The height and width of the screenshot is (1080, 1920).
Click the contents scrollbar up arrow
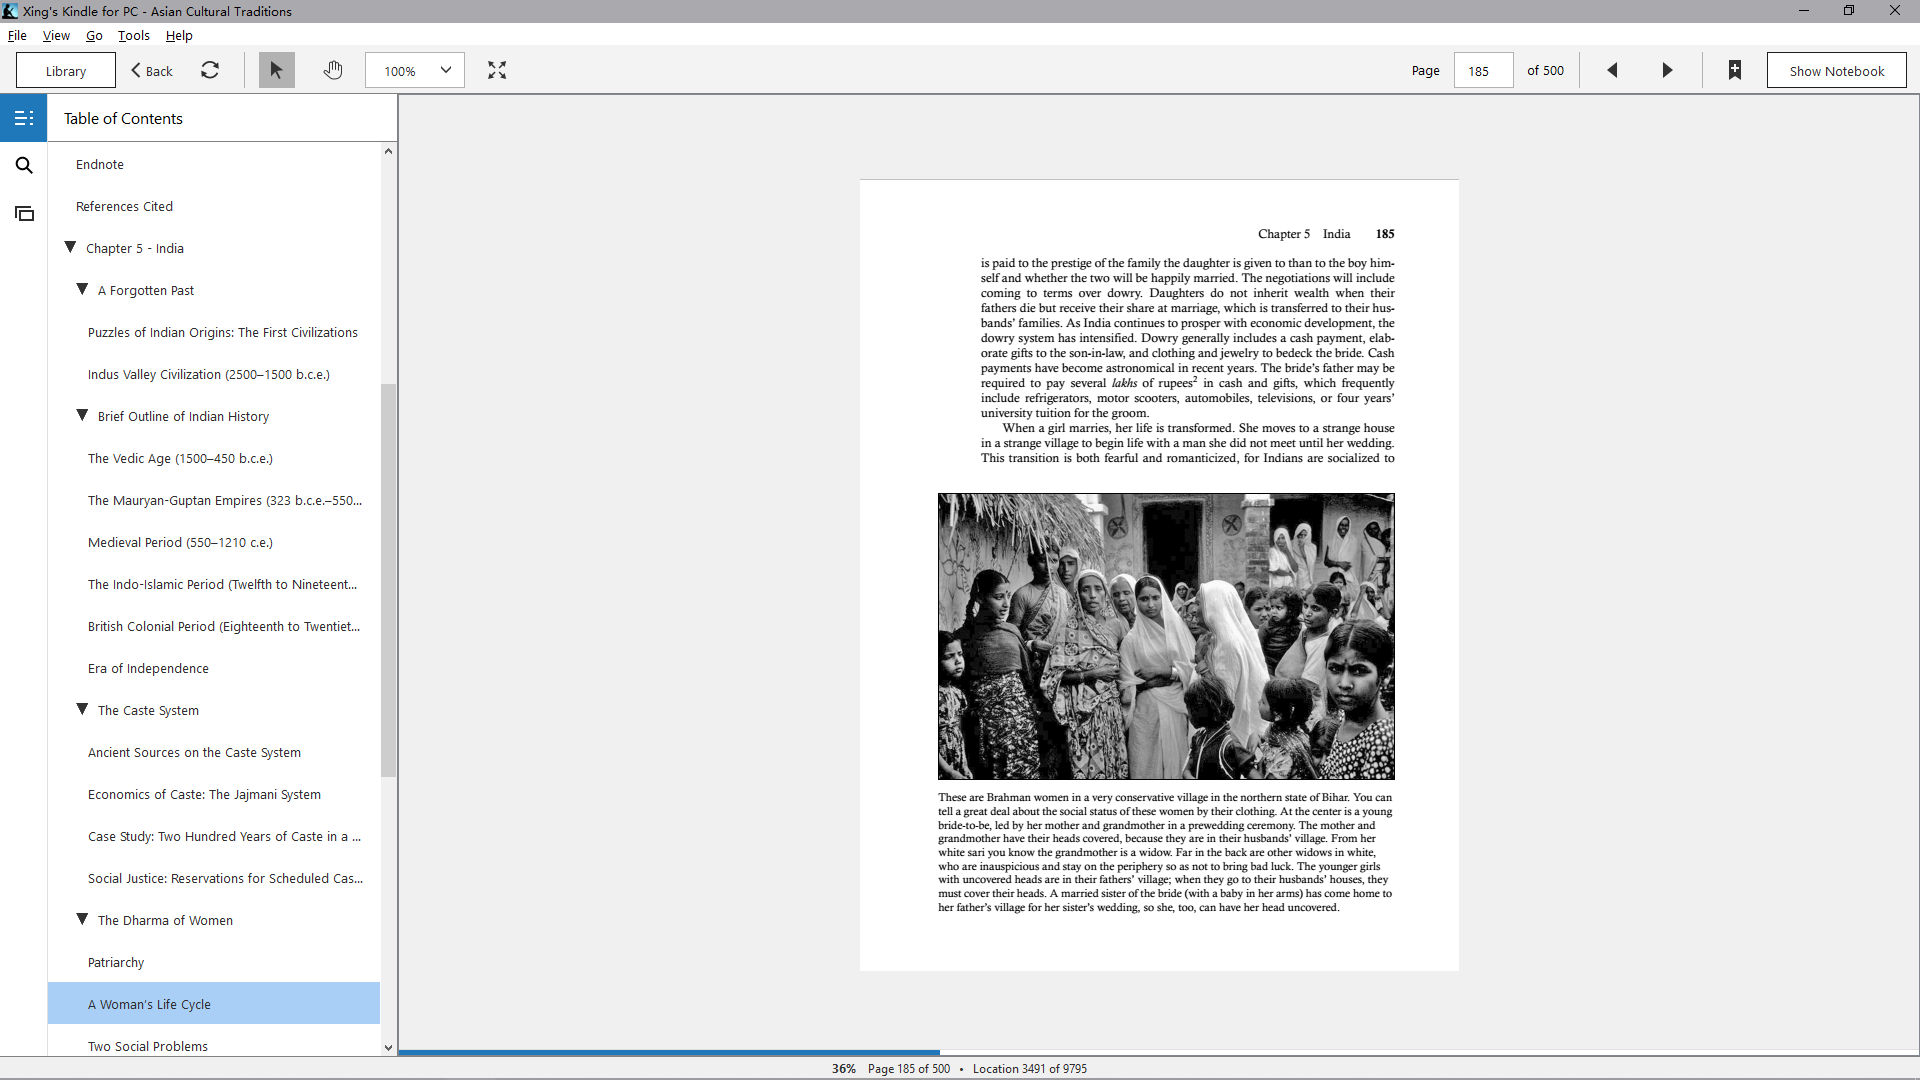[x=388, y=151]
